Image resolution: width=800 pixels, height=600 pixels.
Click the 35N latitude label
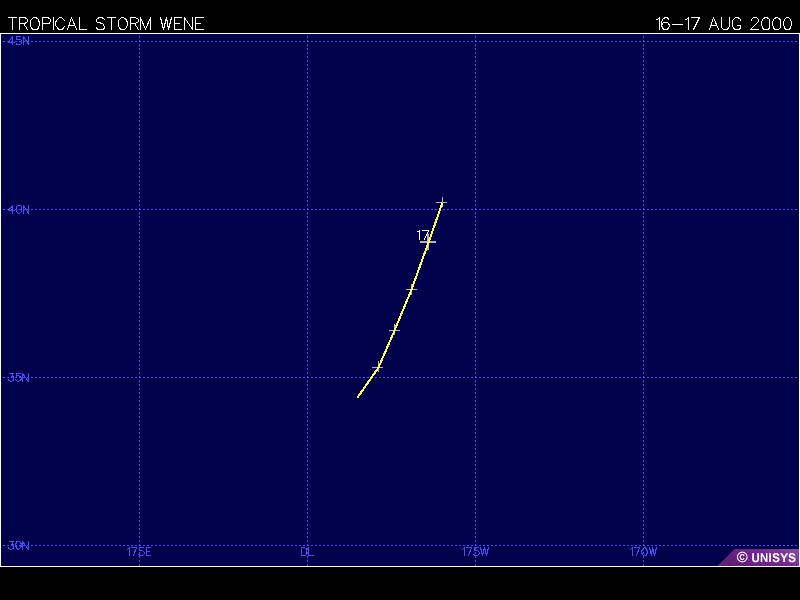[18, 378]
